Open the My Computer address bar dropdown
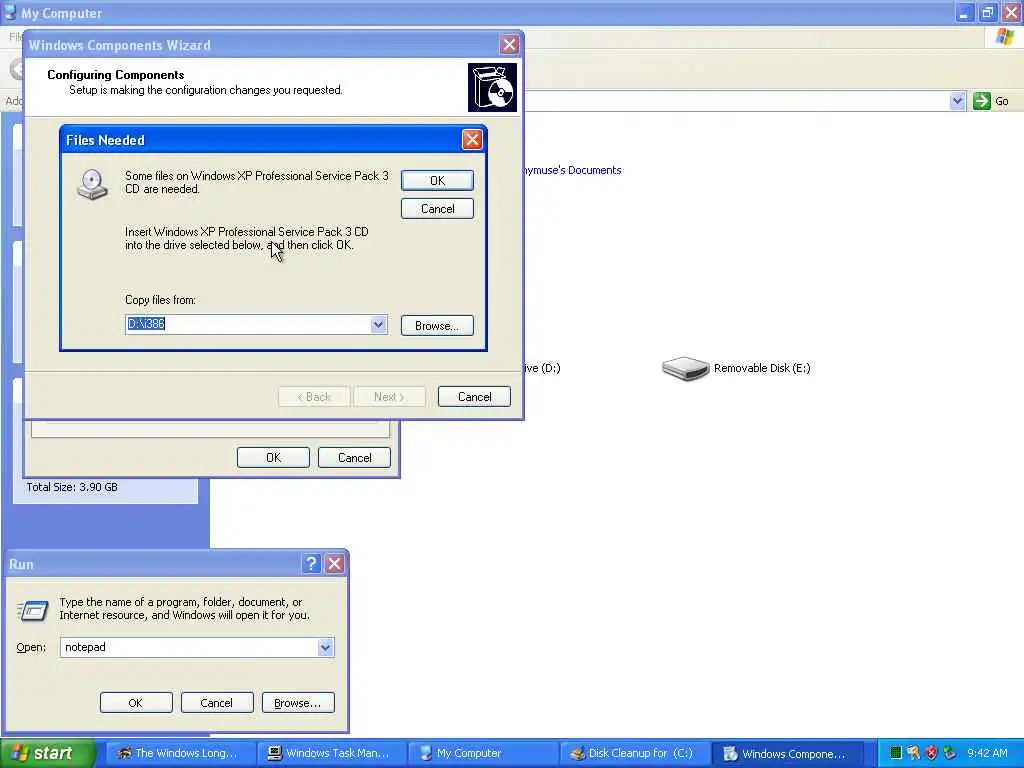 [957, 101]
